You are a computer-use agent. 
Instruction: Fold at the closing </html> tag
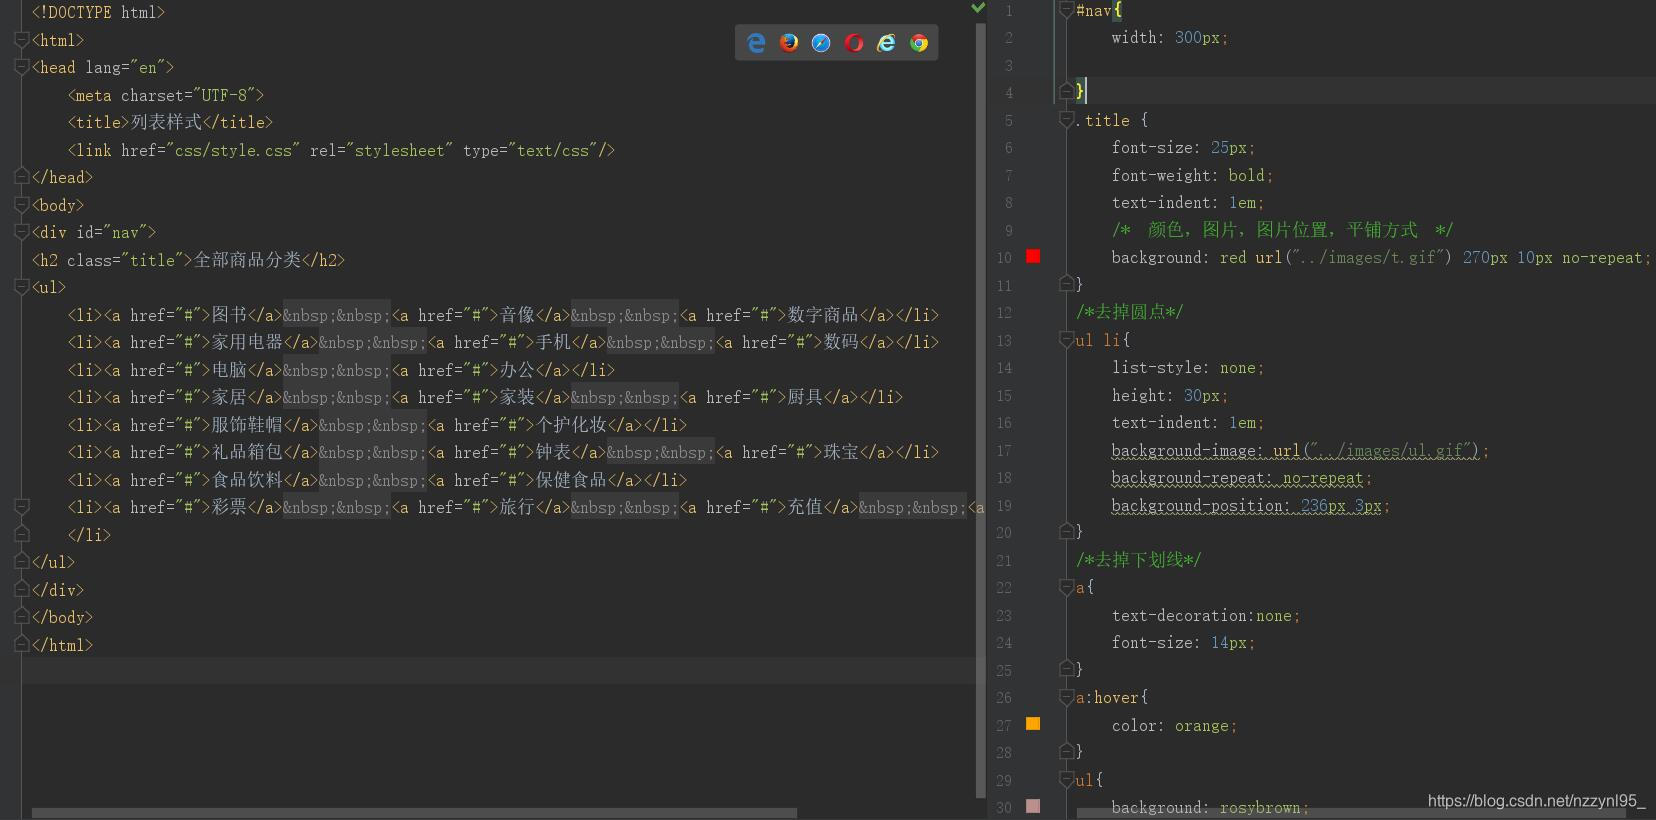(x=22, y=645)
